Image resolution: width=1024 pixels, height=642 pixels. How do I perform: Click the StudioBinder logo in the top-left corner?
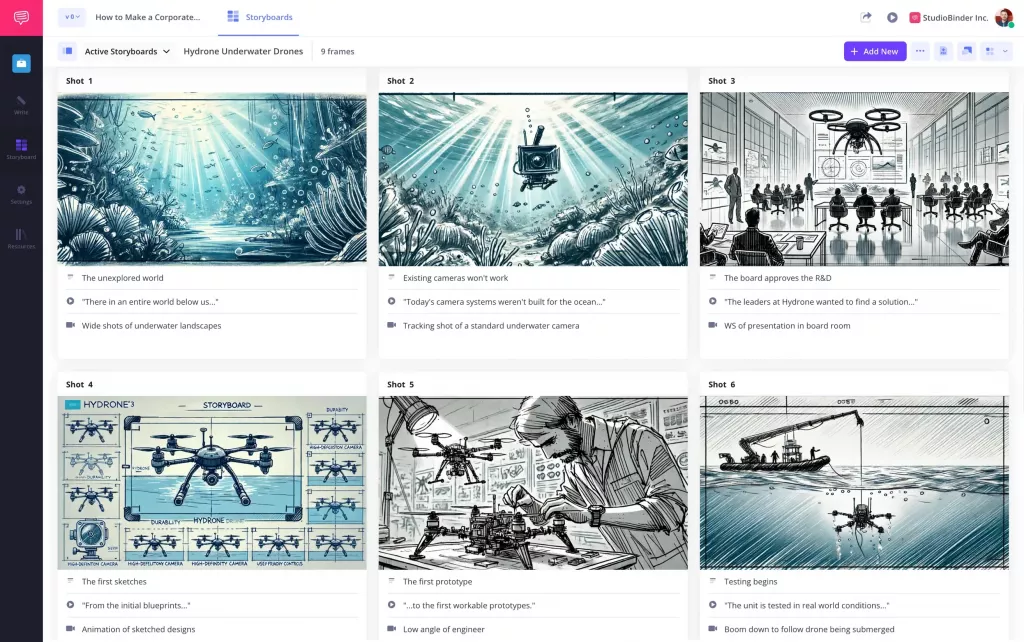pyautogui.click(x=21, y=17)
